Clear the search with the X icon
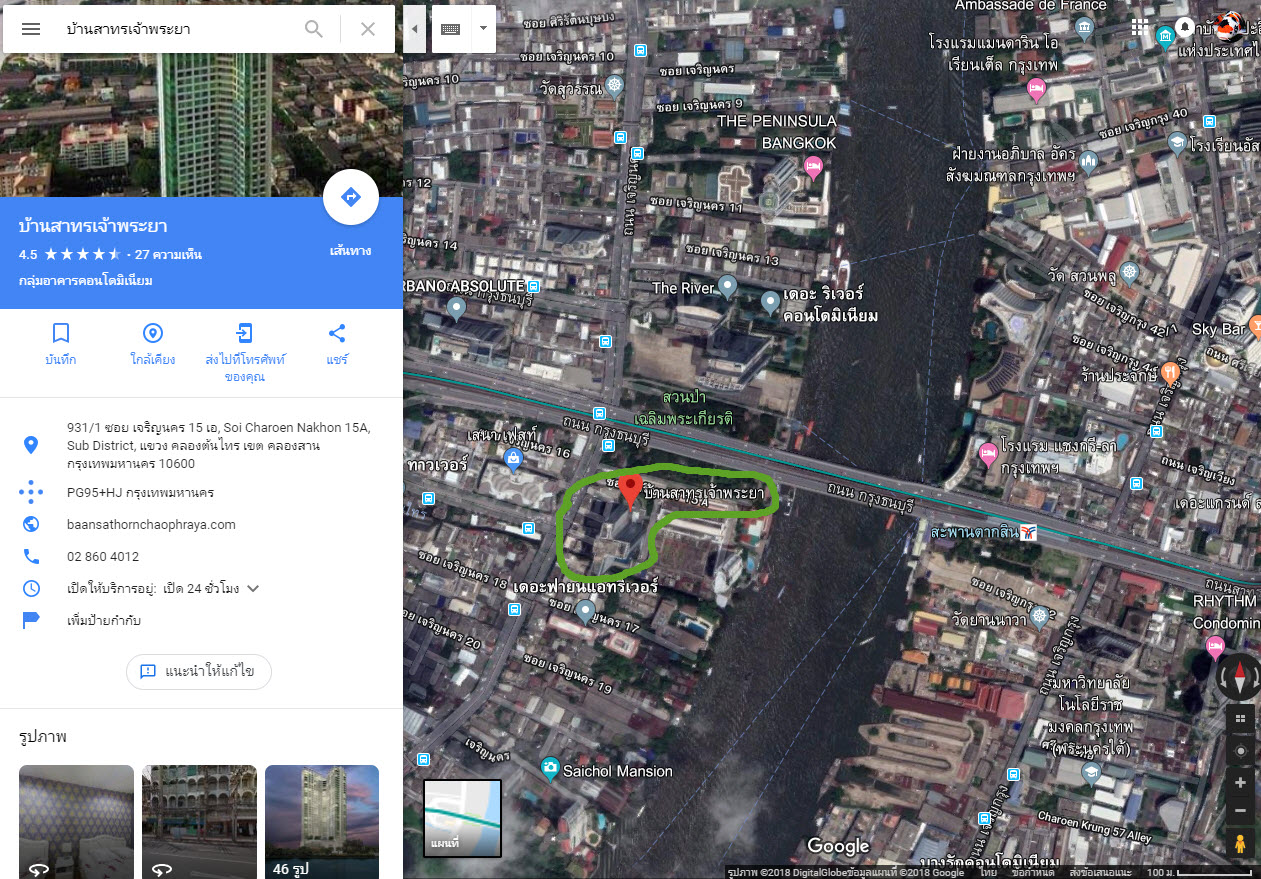Screen dimensions: 1261x879 pos(368,29)
